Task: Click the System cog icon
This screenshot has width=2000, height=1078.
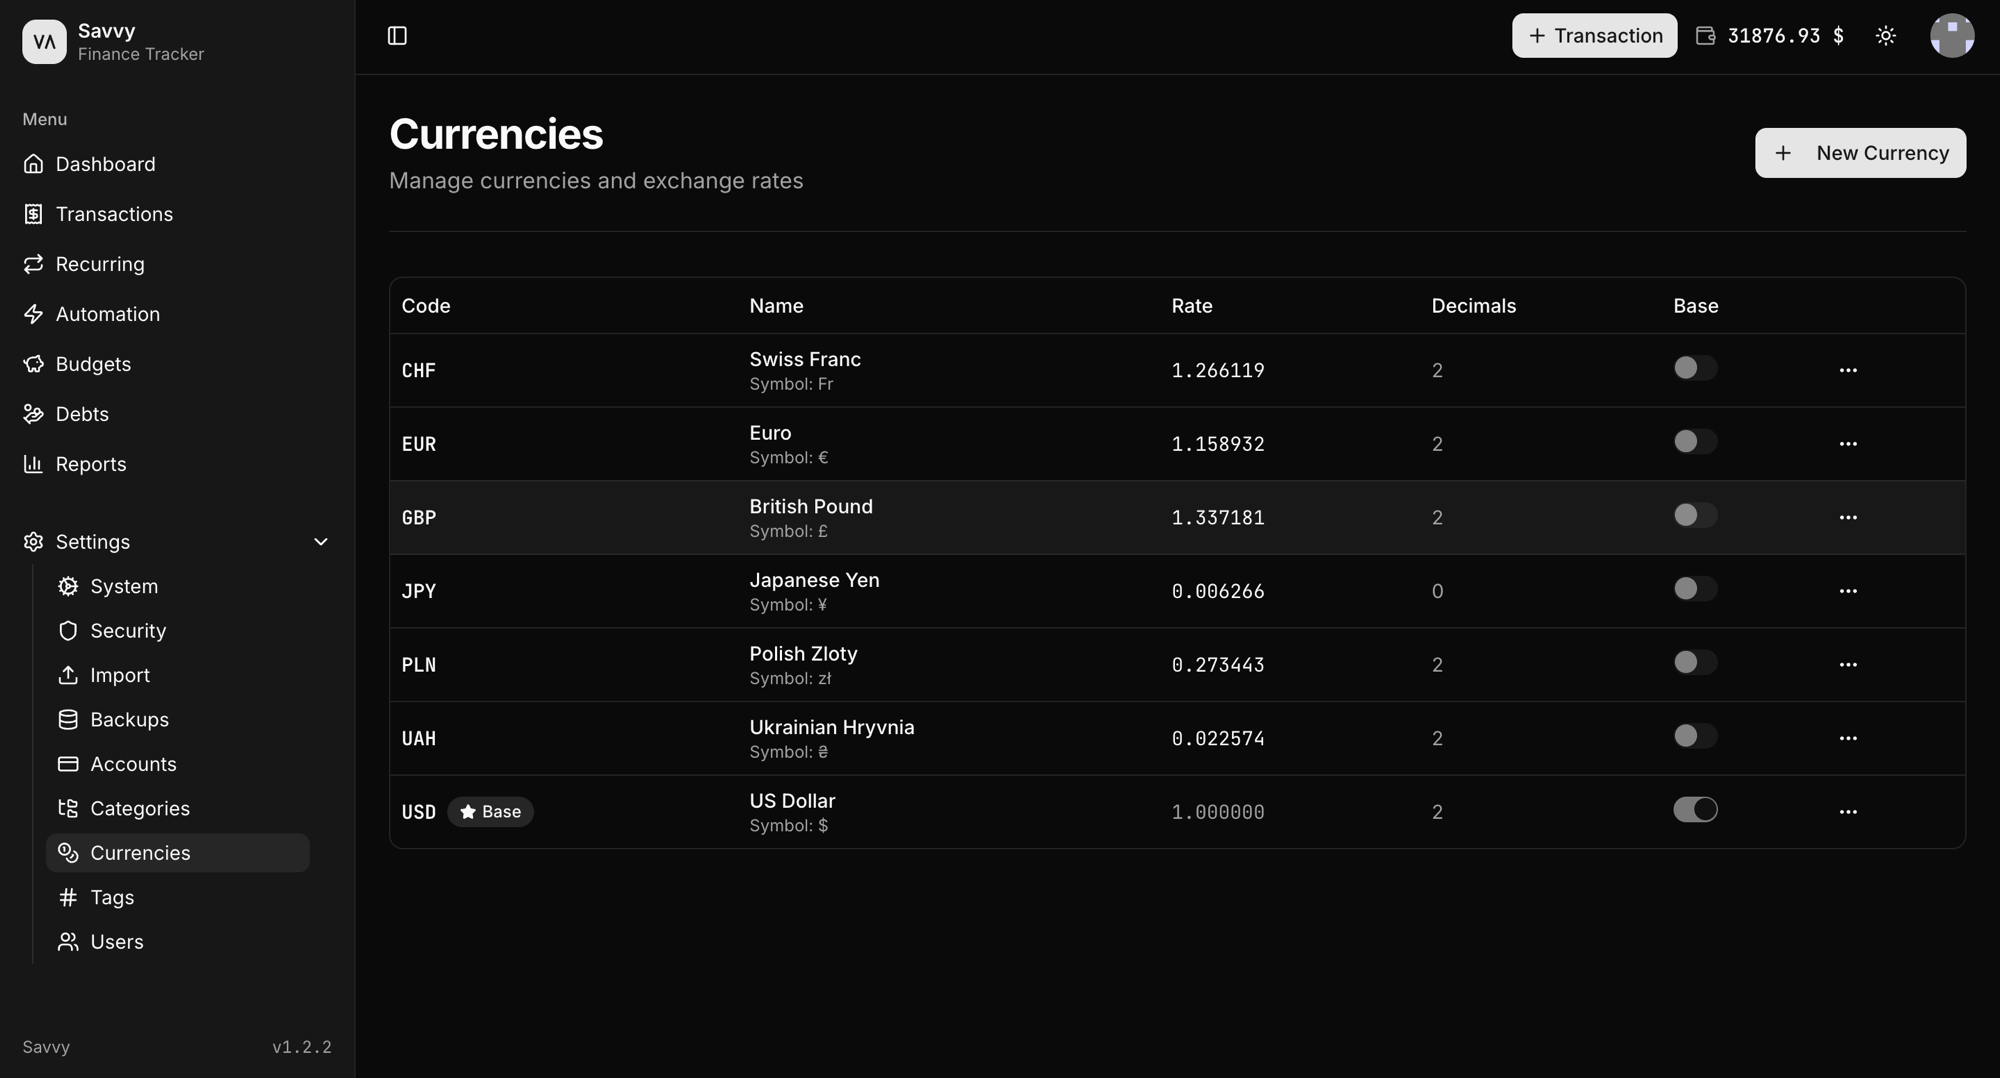Action: click(x=68, y=587)
